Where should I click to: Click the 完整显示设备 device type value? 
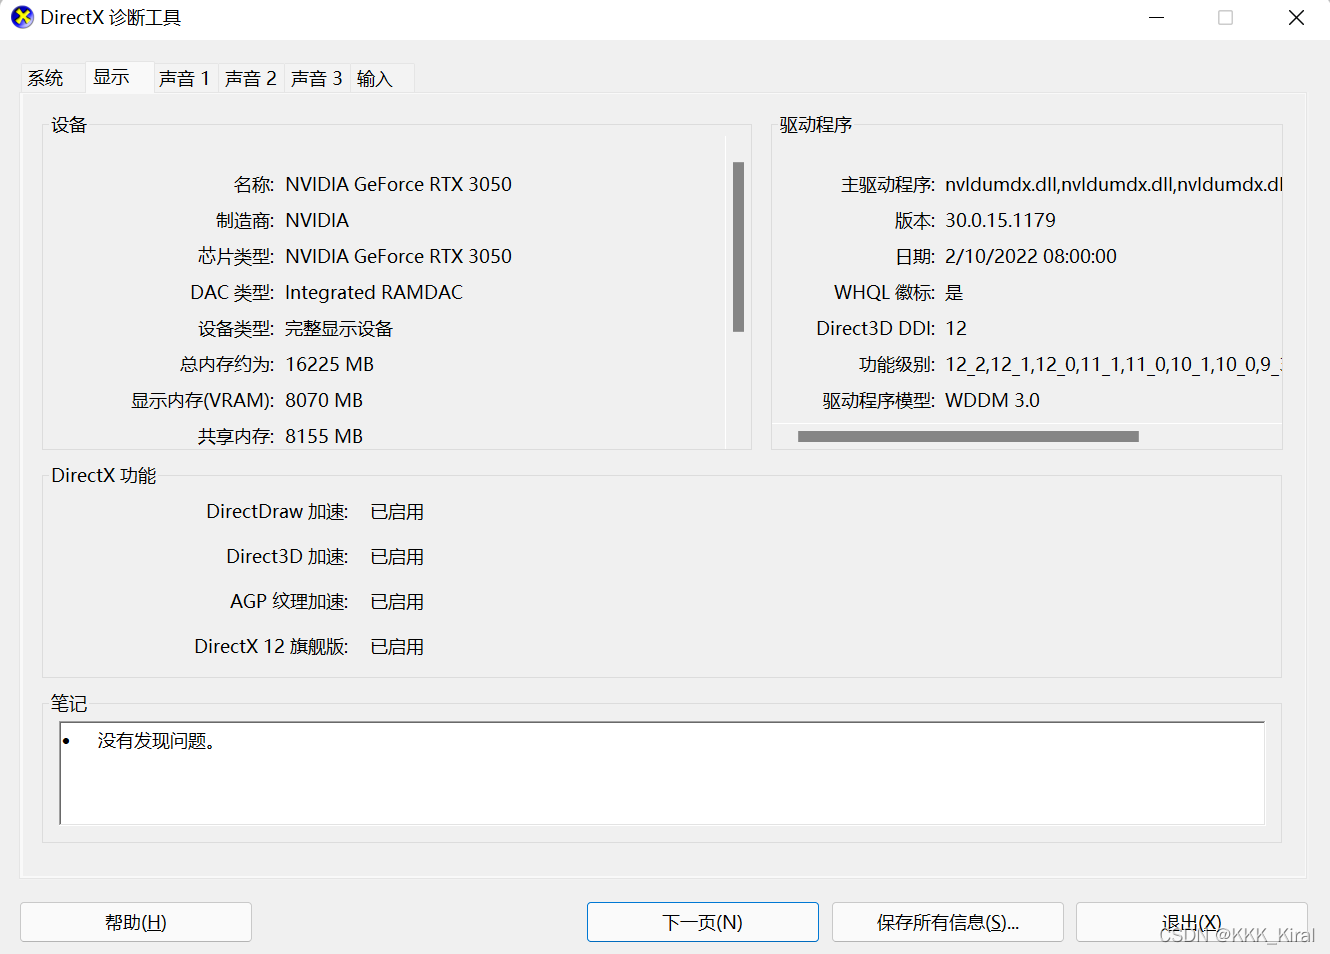click(x=339, y=328)
